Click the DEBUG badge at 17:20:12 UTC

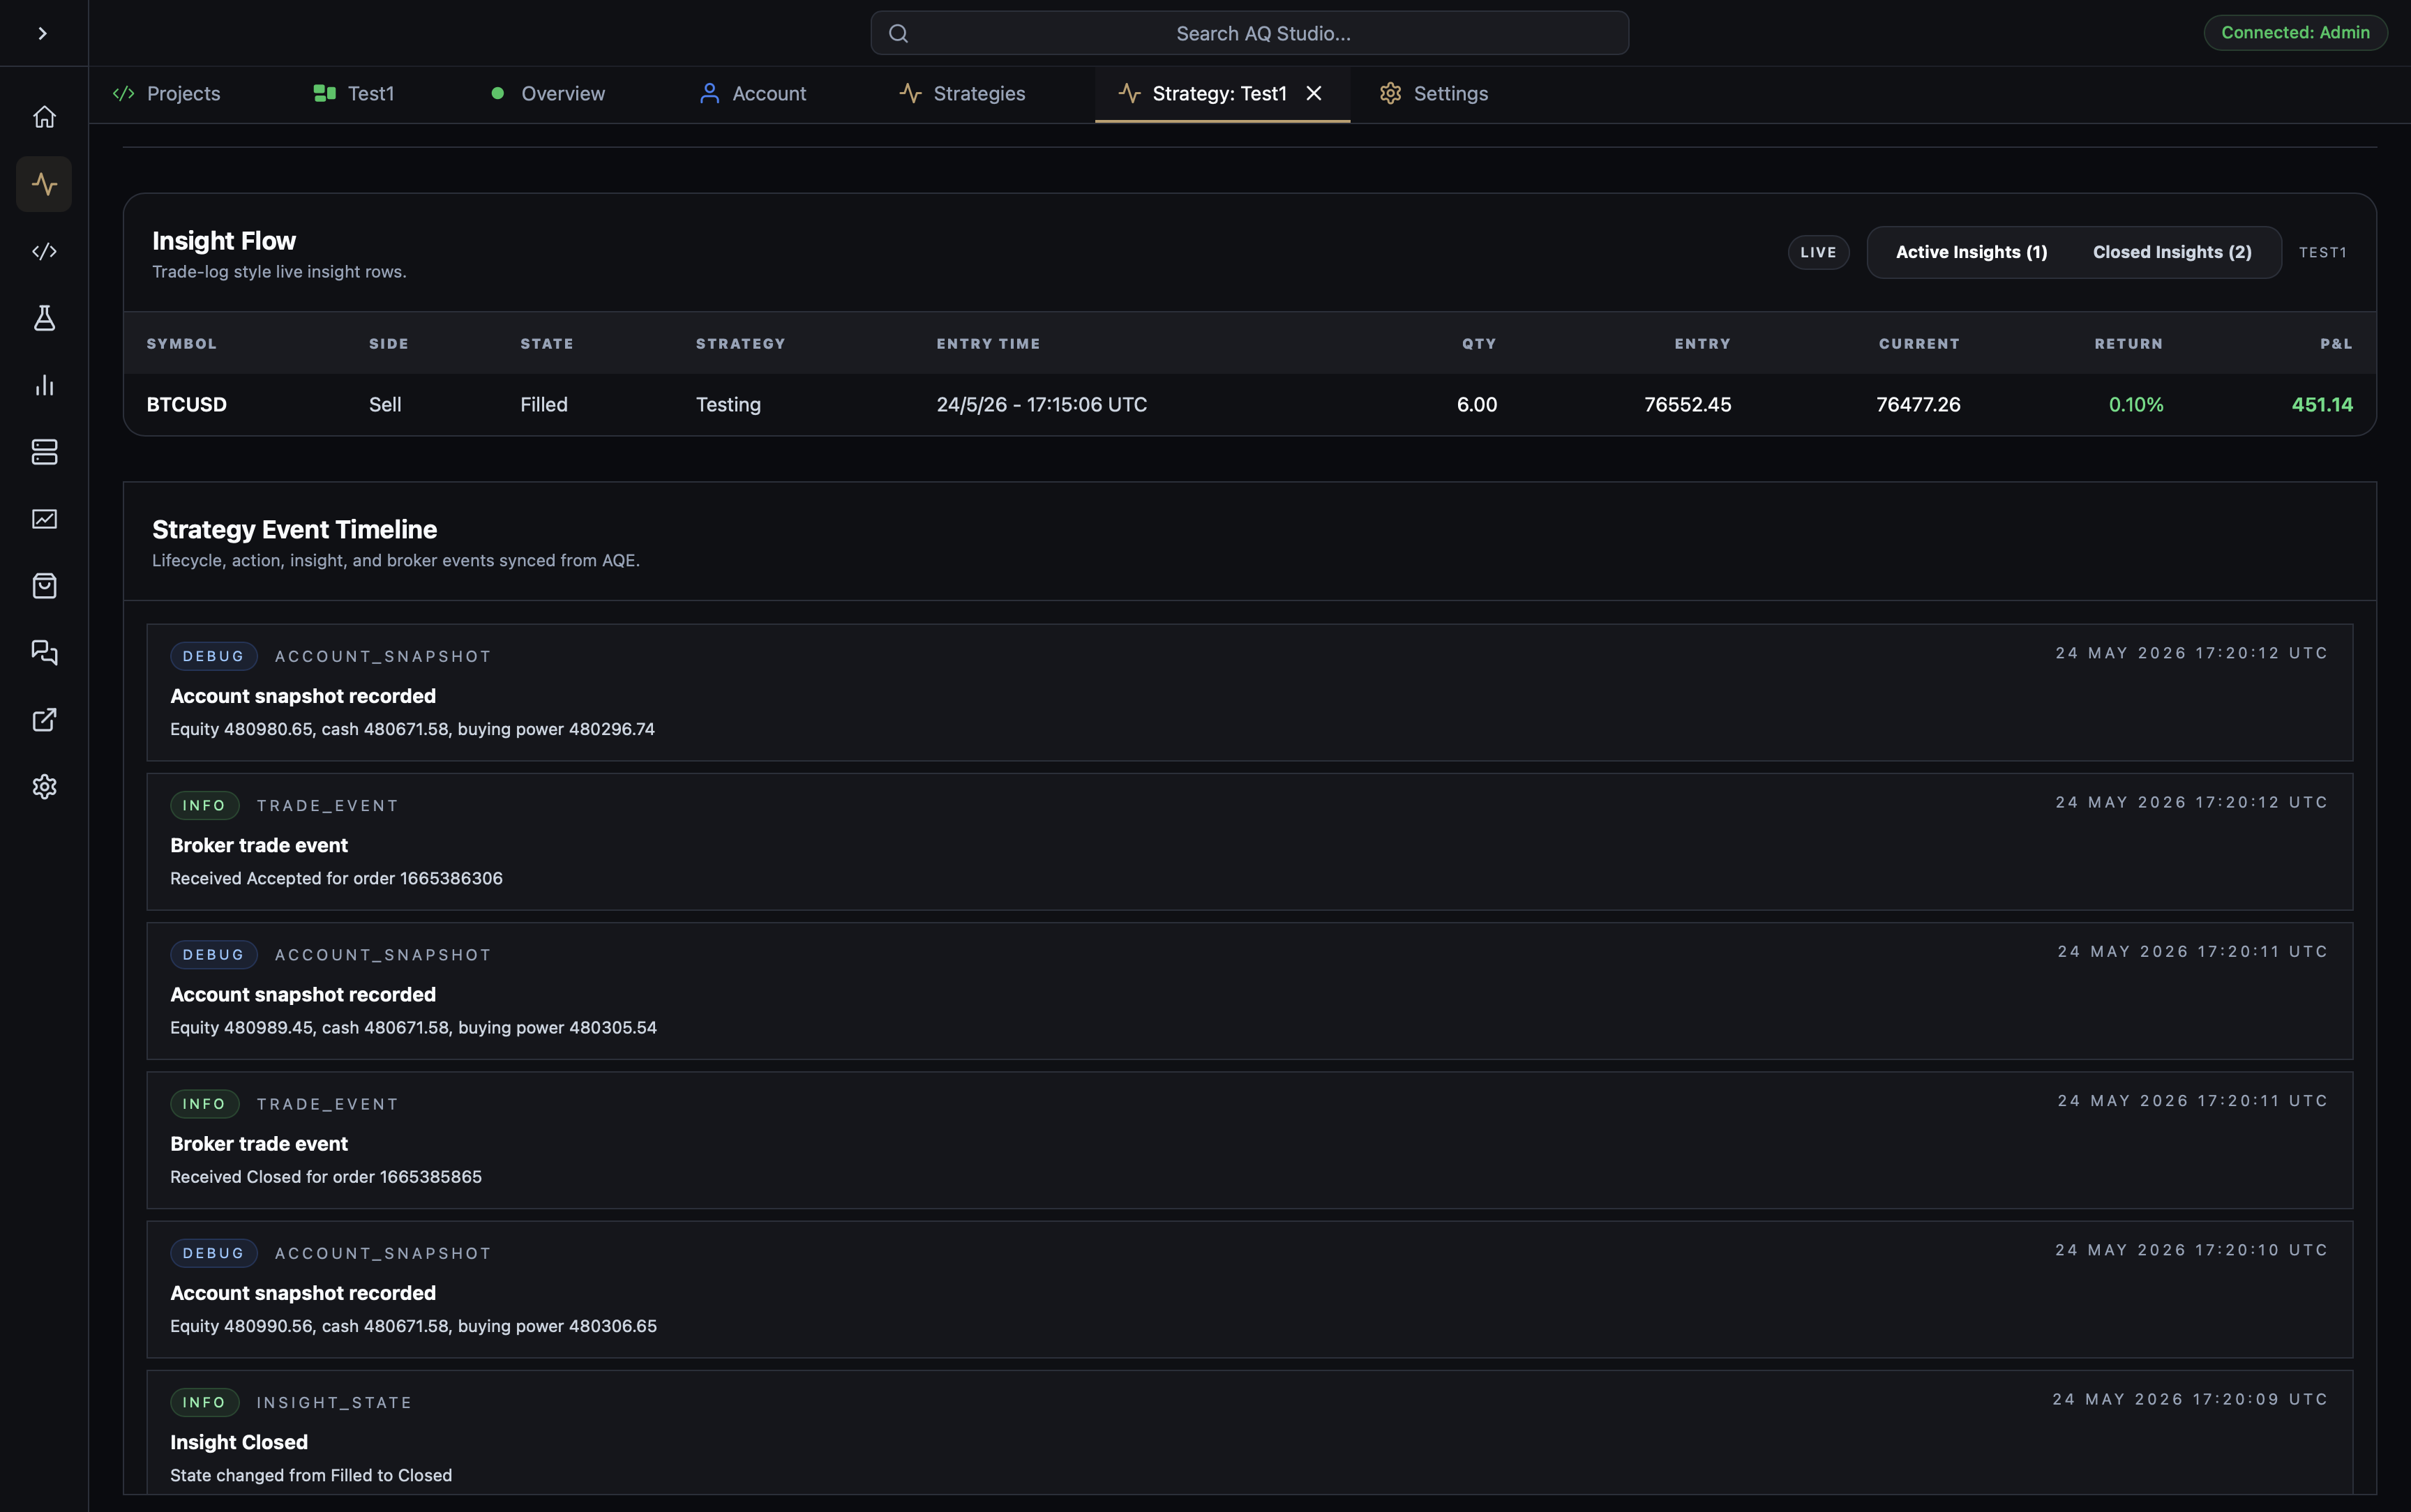click(x=213, y=656)
